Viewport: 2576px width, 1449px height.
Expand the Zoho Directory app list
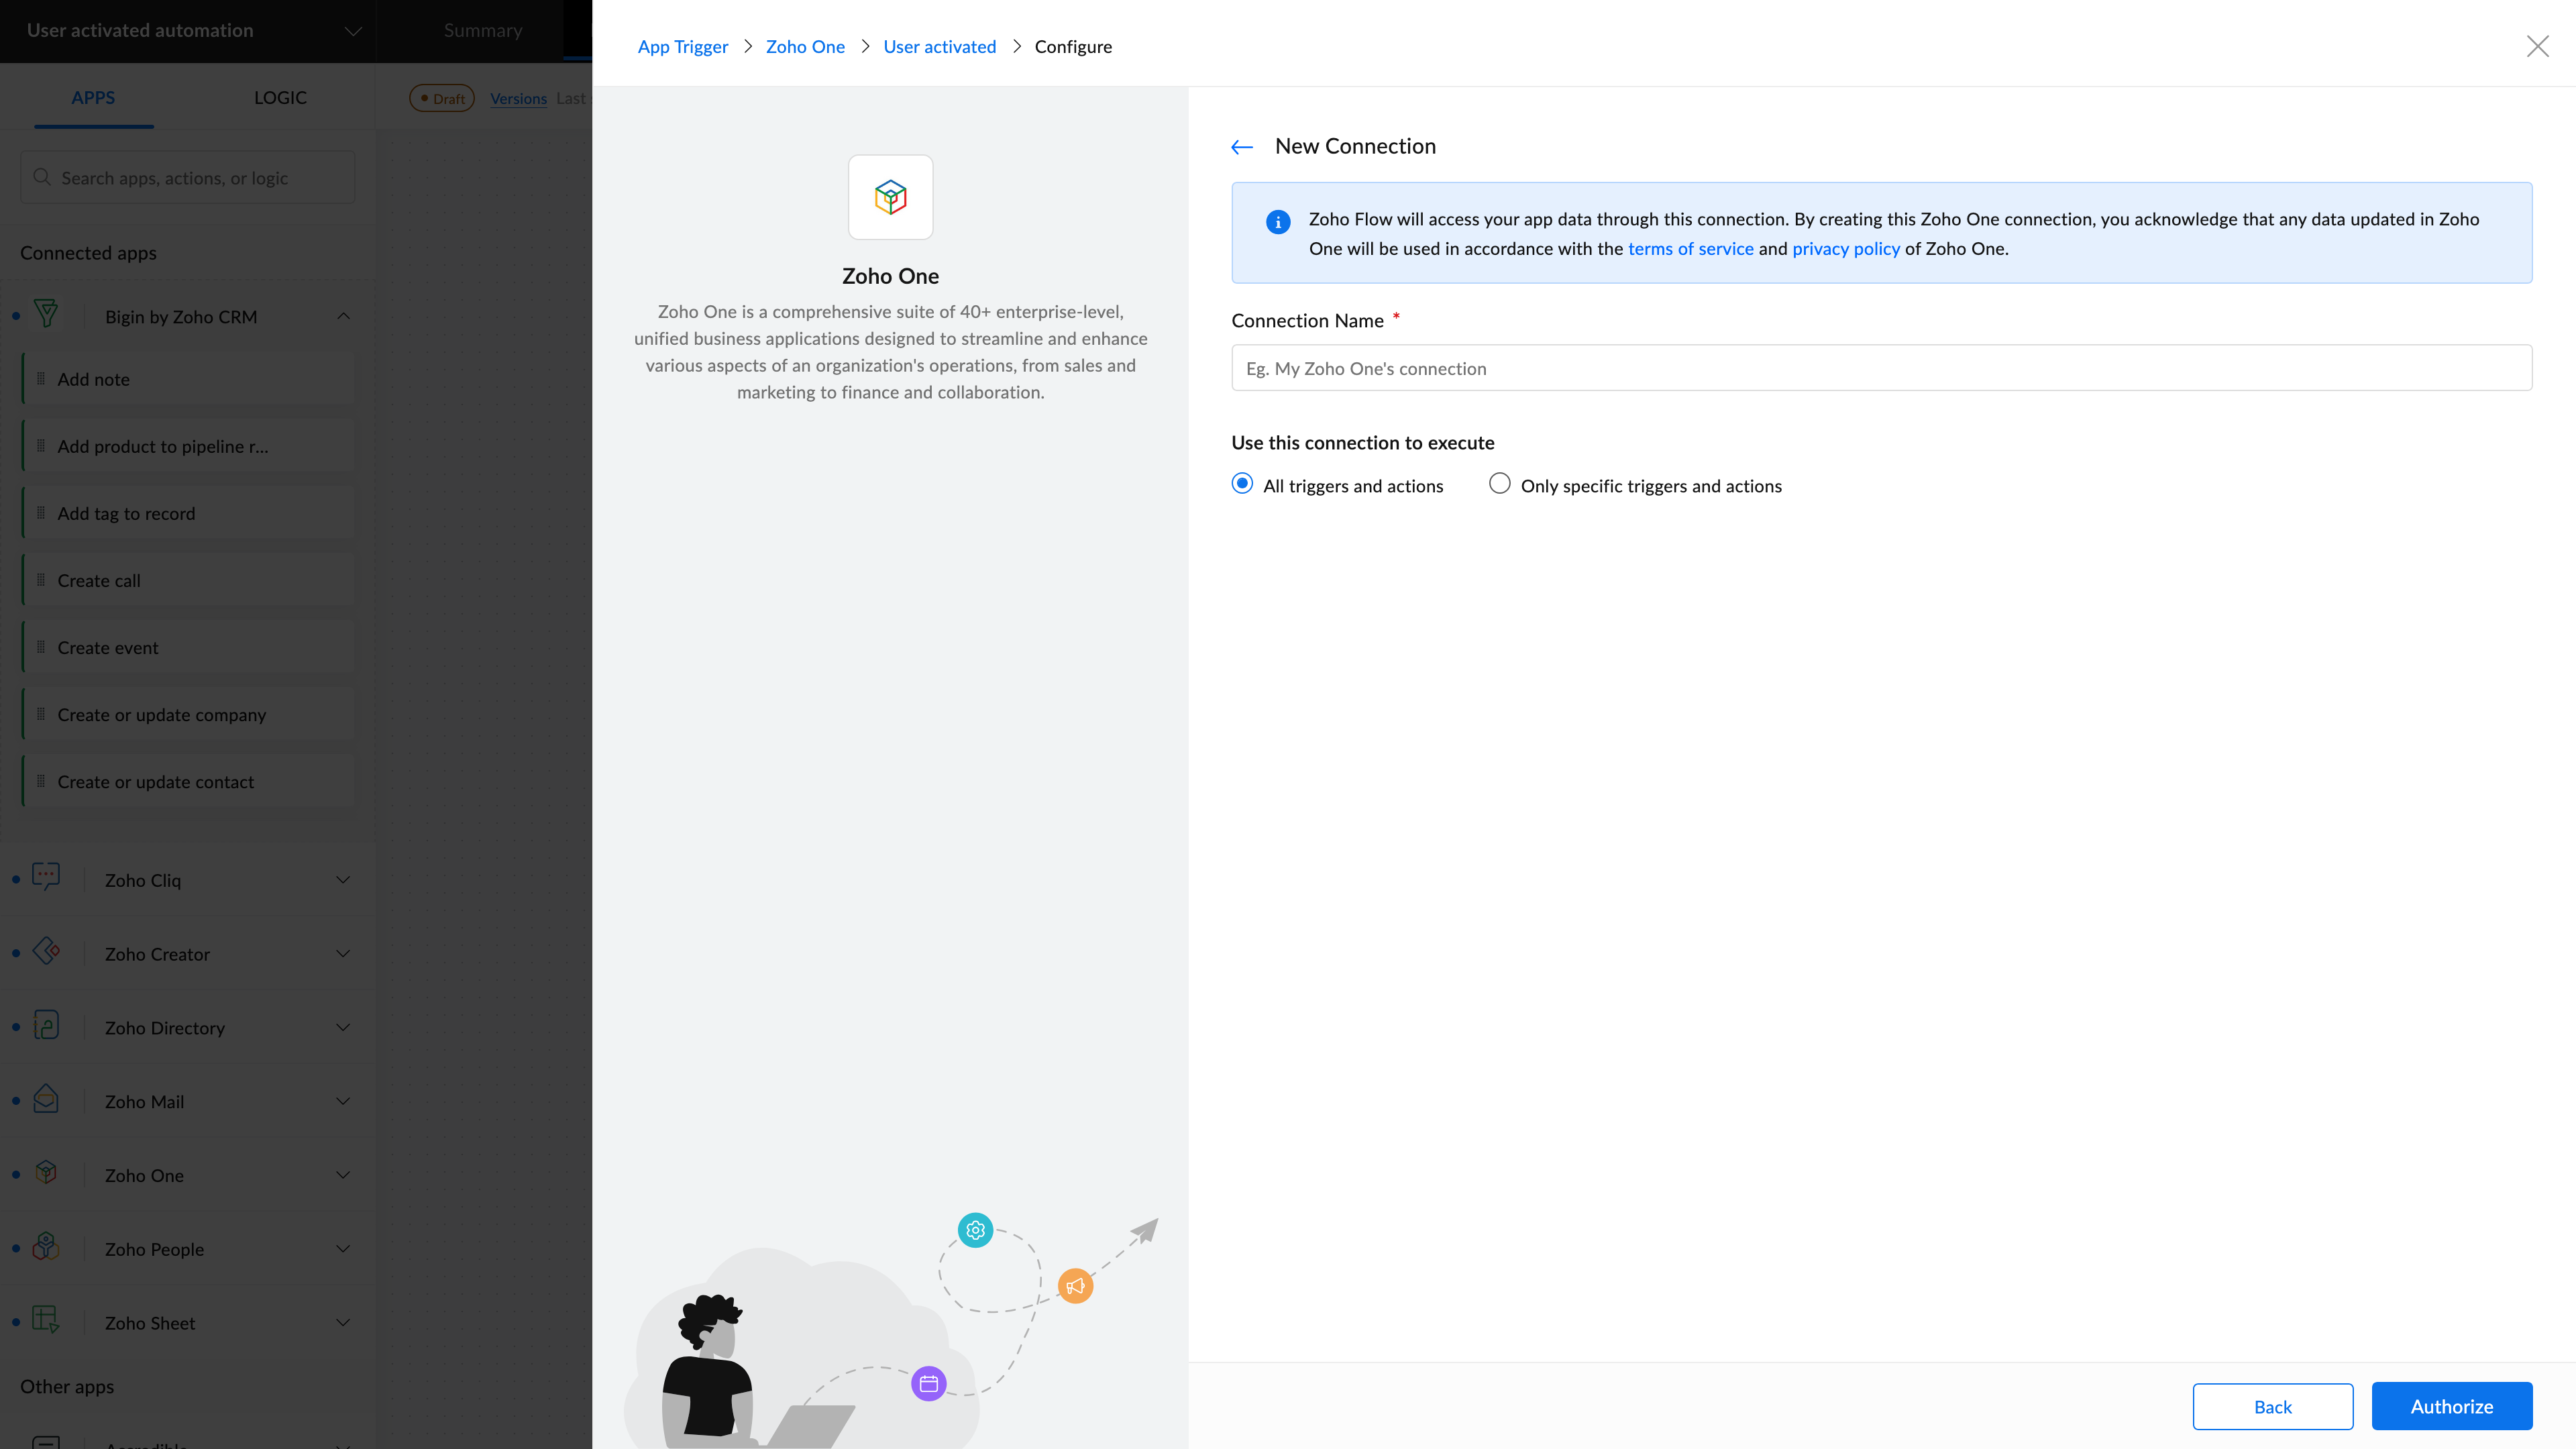click(x=343, y=1028)
